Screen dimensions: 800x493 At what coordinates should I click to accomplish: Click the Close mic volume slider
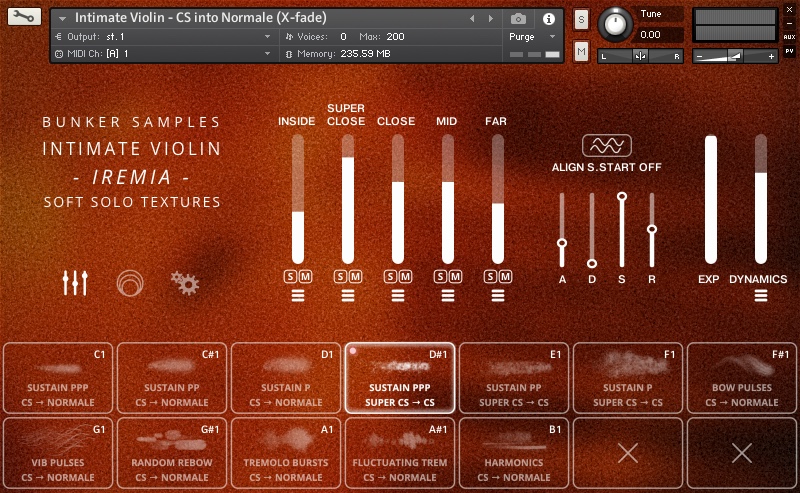397,200
